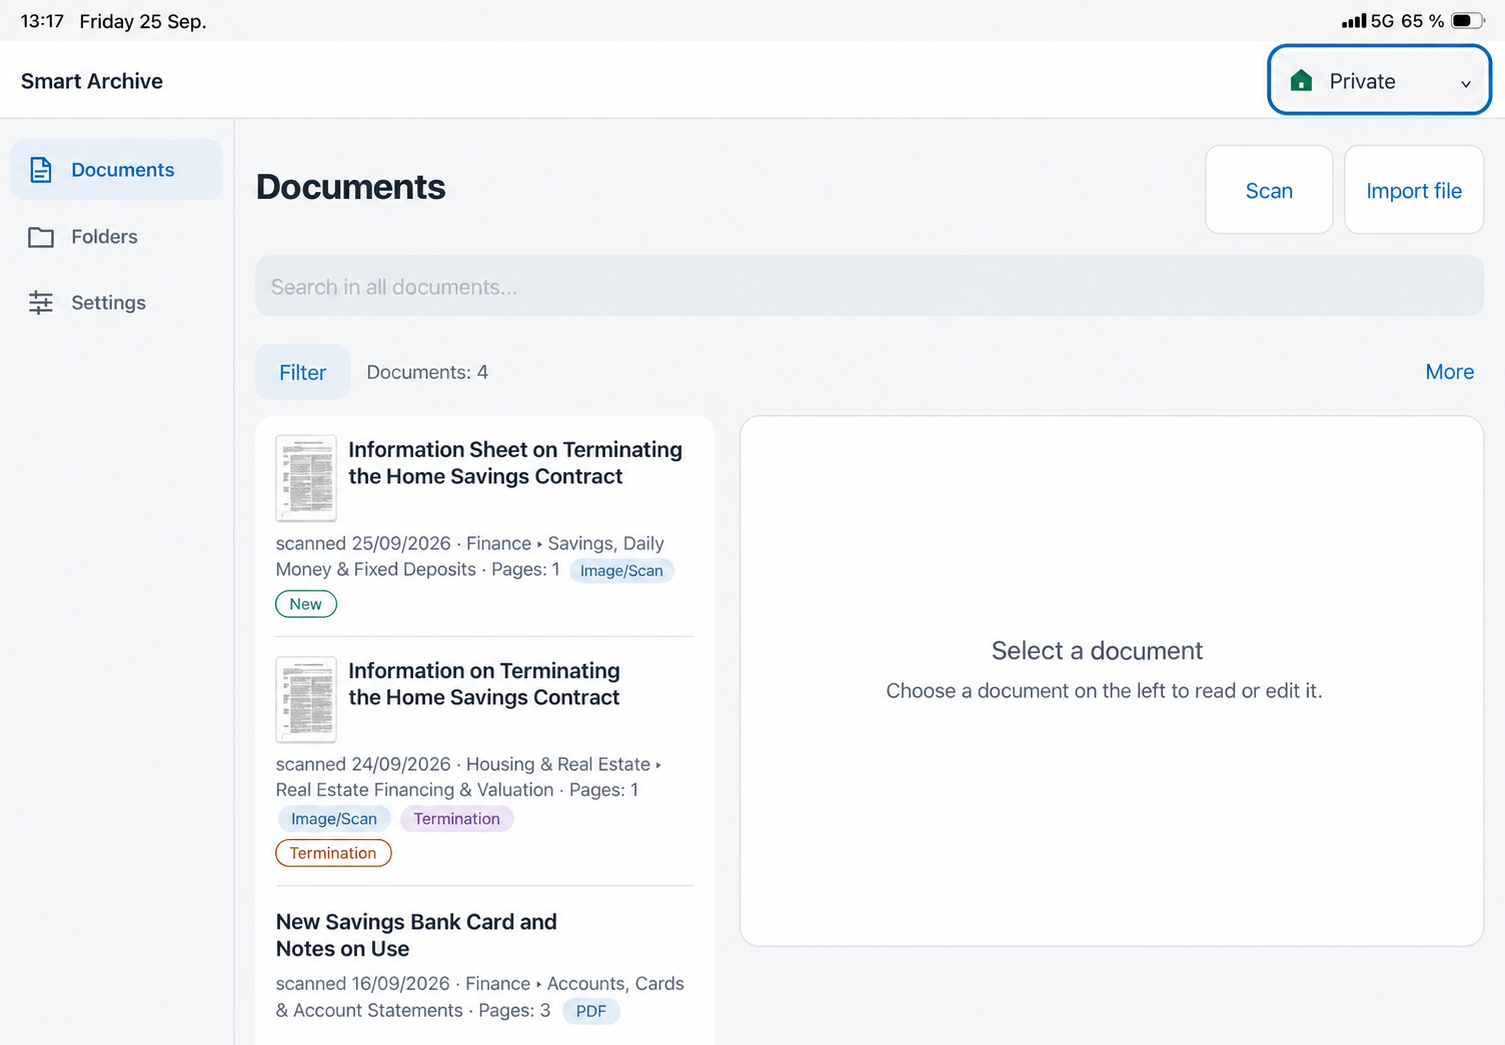Open thumbnail of Information Sheet on Terminating document

306,478
